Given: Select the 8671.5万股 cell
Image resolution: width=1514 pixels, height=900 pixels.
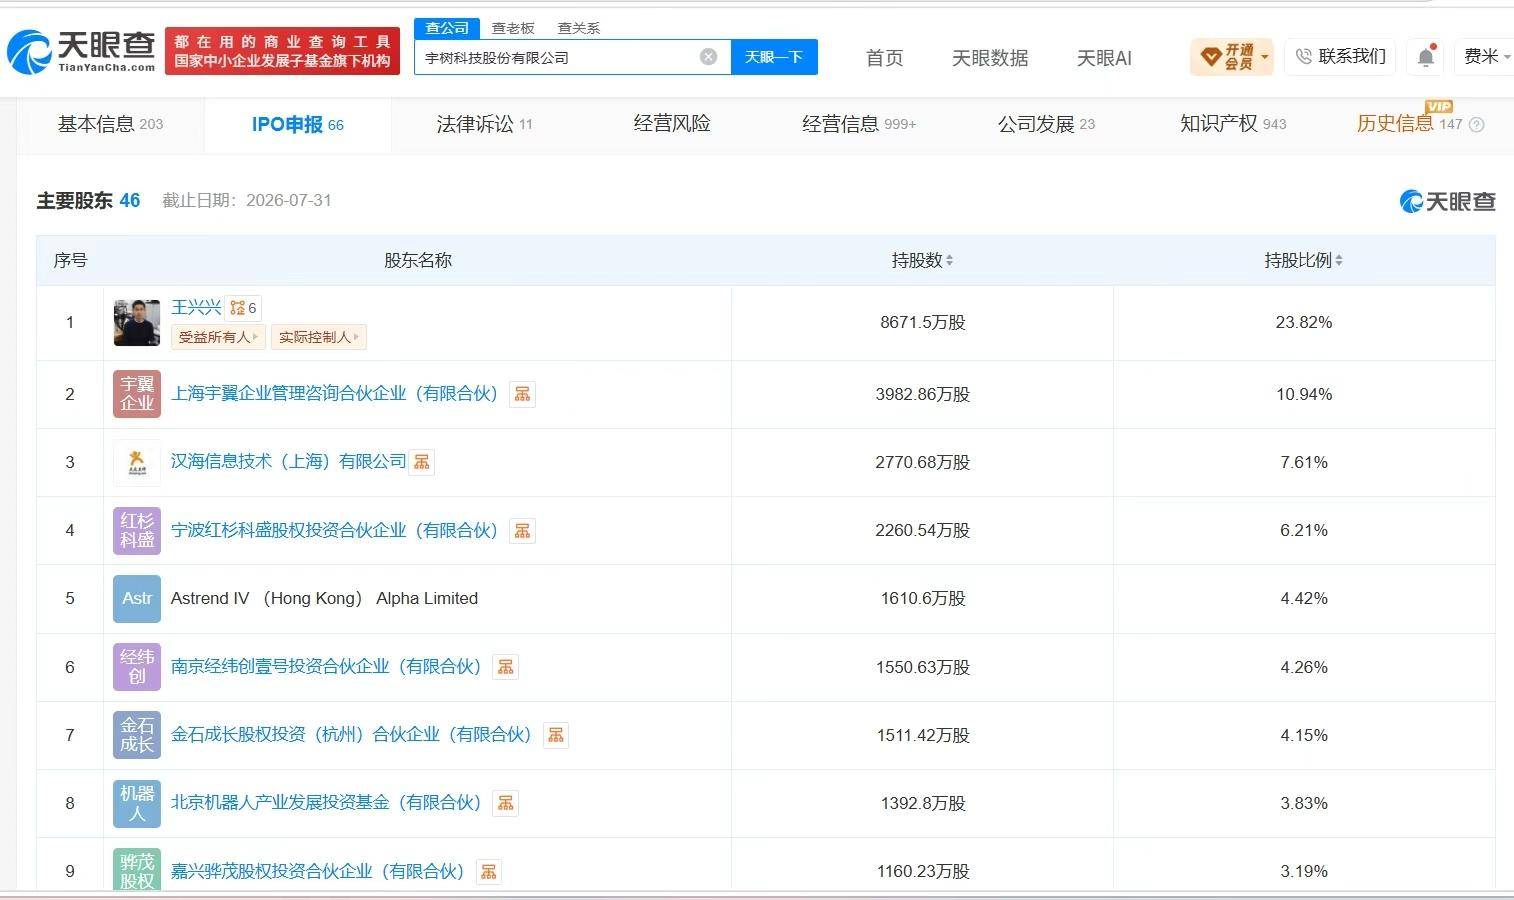Looking at the screenshot, I should point(922,323).
